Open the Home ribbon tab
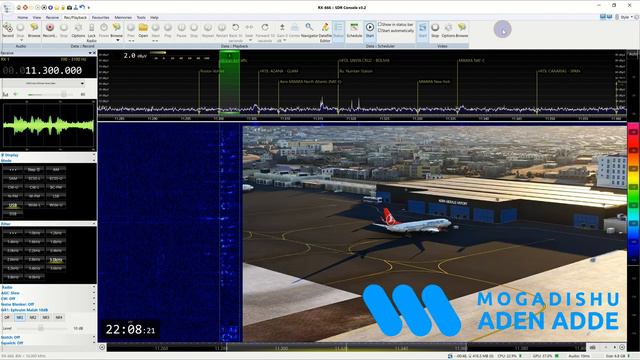The image size is (640, 360). point(22,18)
